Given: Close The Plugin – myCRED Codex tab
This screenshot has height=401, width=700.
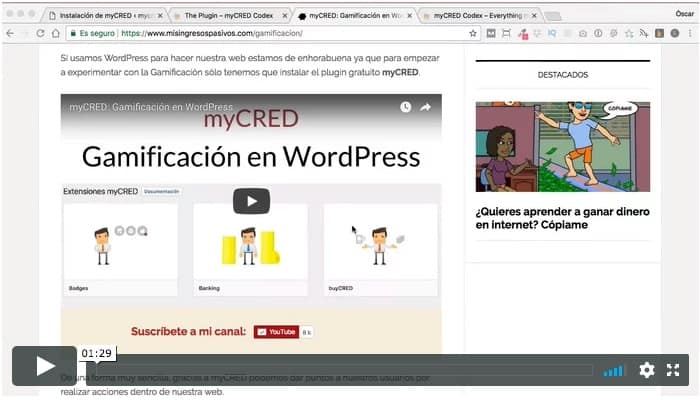Looking at the screenshot, I should tap(284, 16).
